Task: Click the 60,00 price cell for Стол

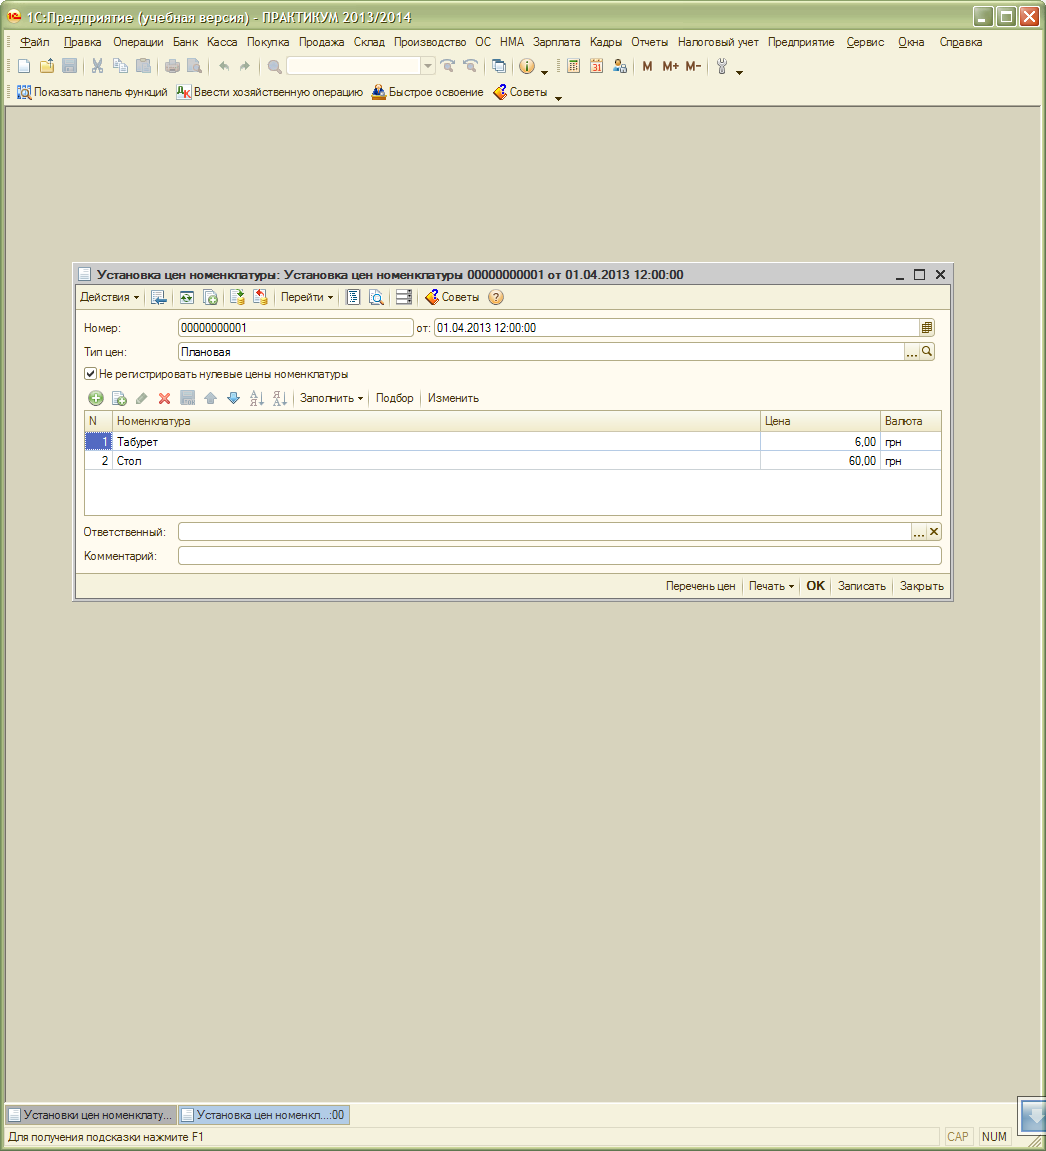Action: [820, 461]
